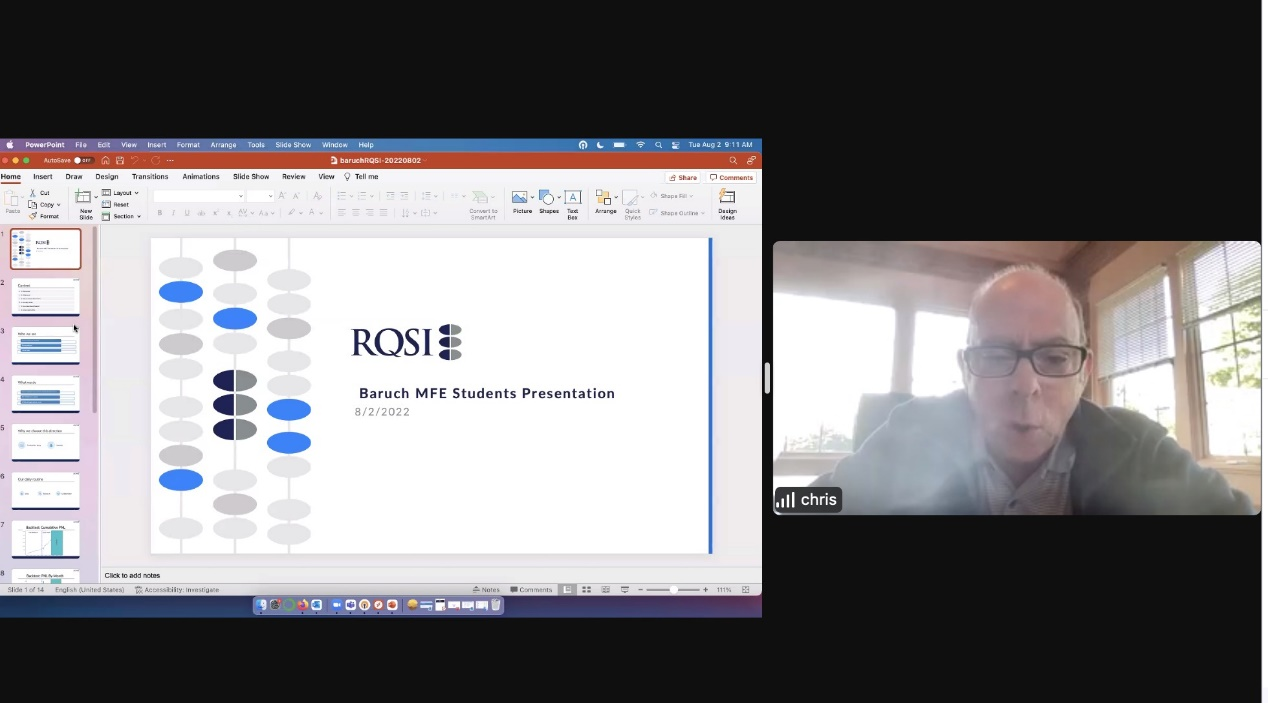Click the Tell me lightbulb
The height and width of the screenshot is (703, 1268).
347,177
